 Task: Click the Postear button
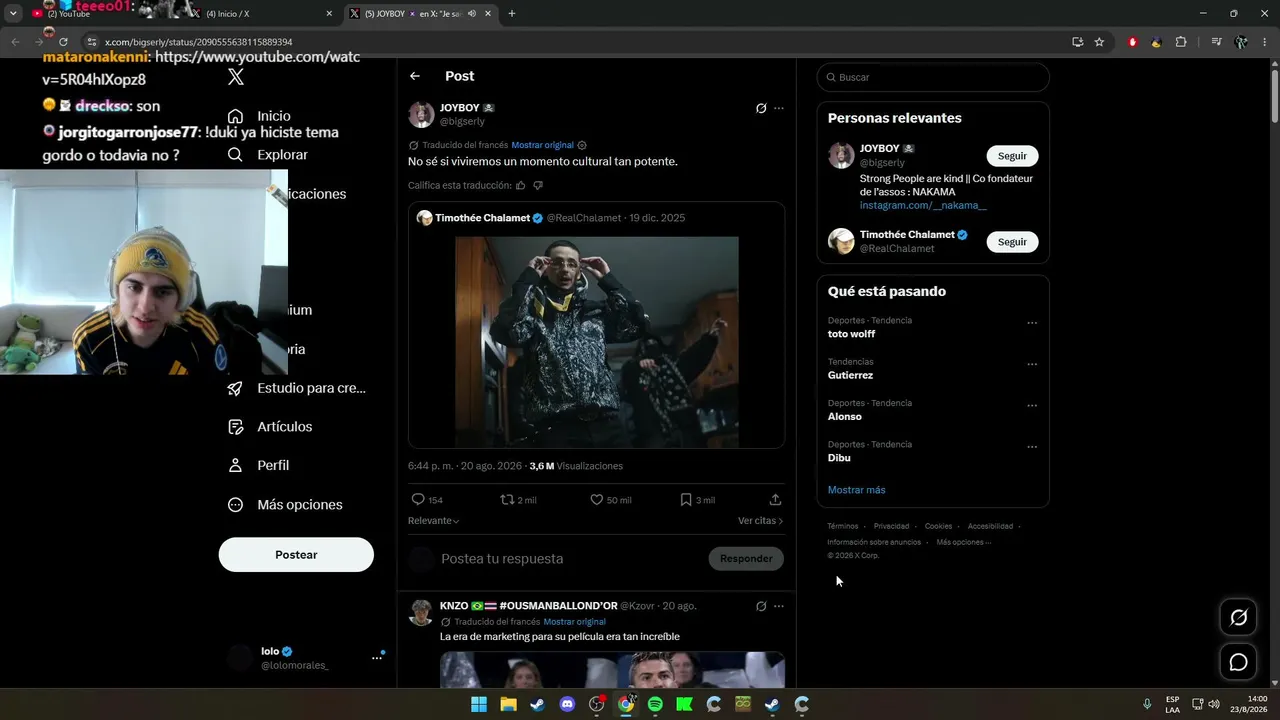[x=296, y=555]
